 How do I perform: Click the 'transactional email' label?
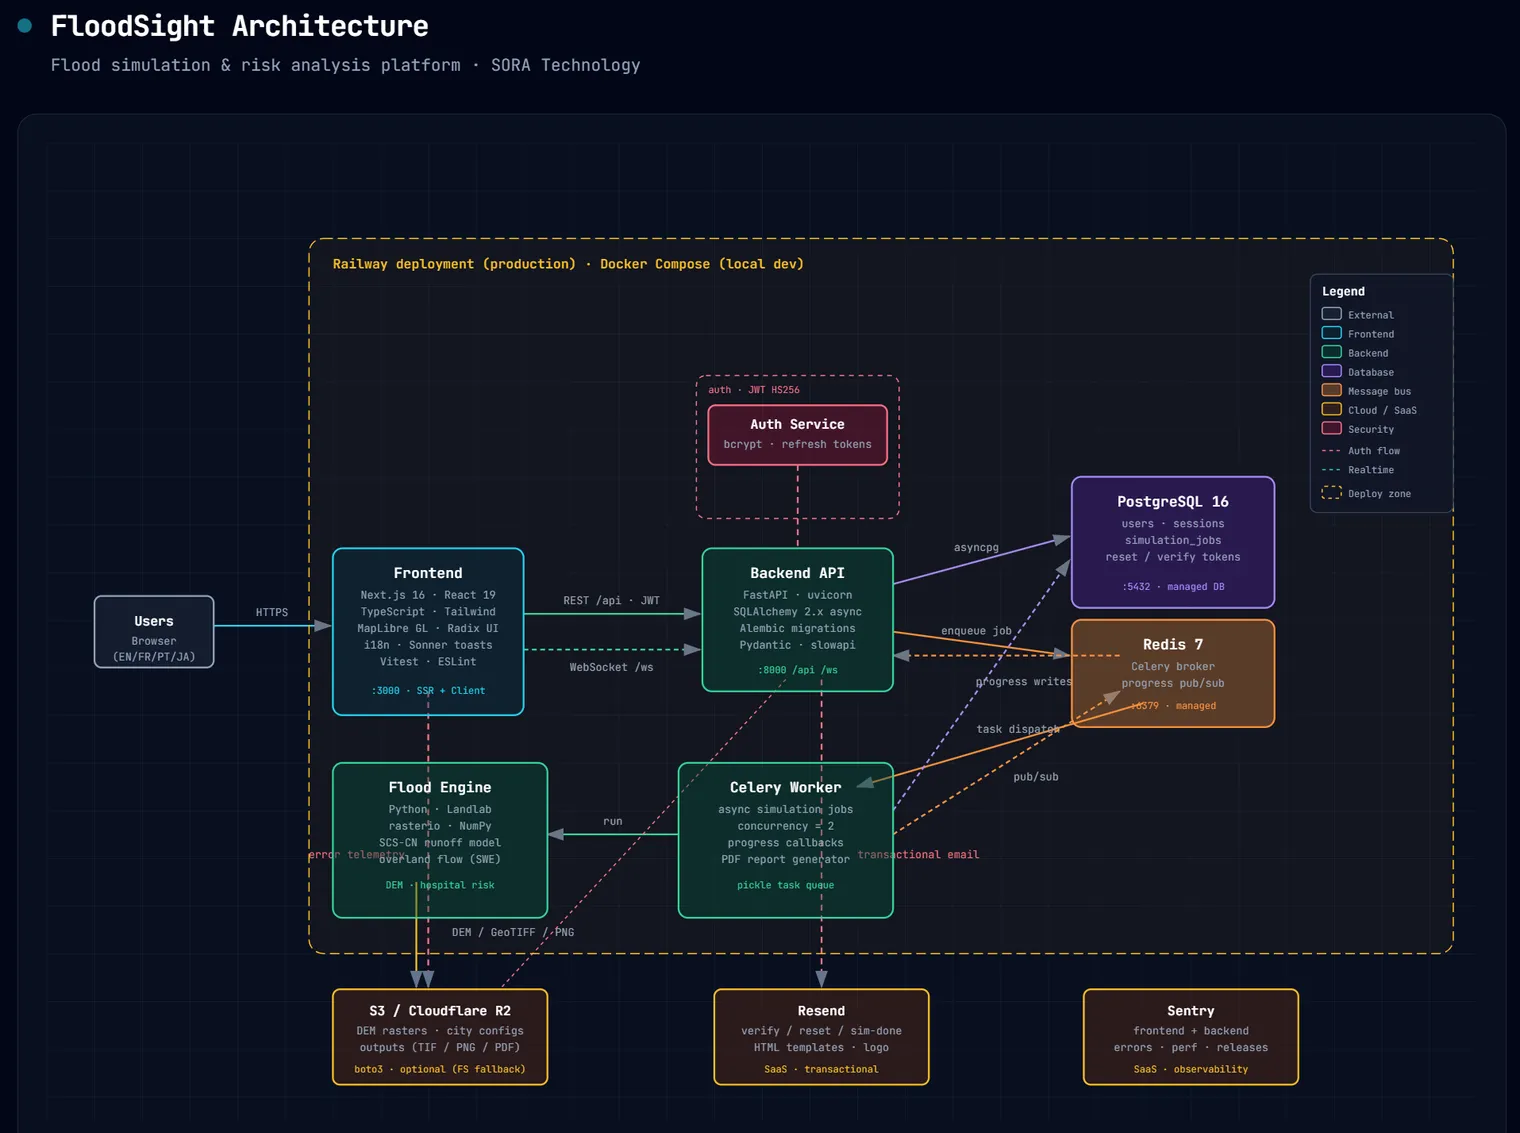point(918,855)
